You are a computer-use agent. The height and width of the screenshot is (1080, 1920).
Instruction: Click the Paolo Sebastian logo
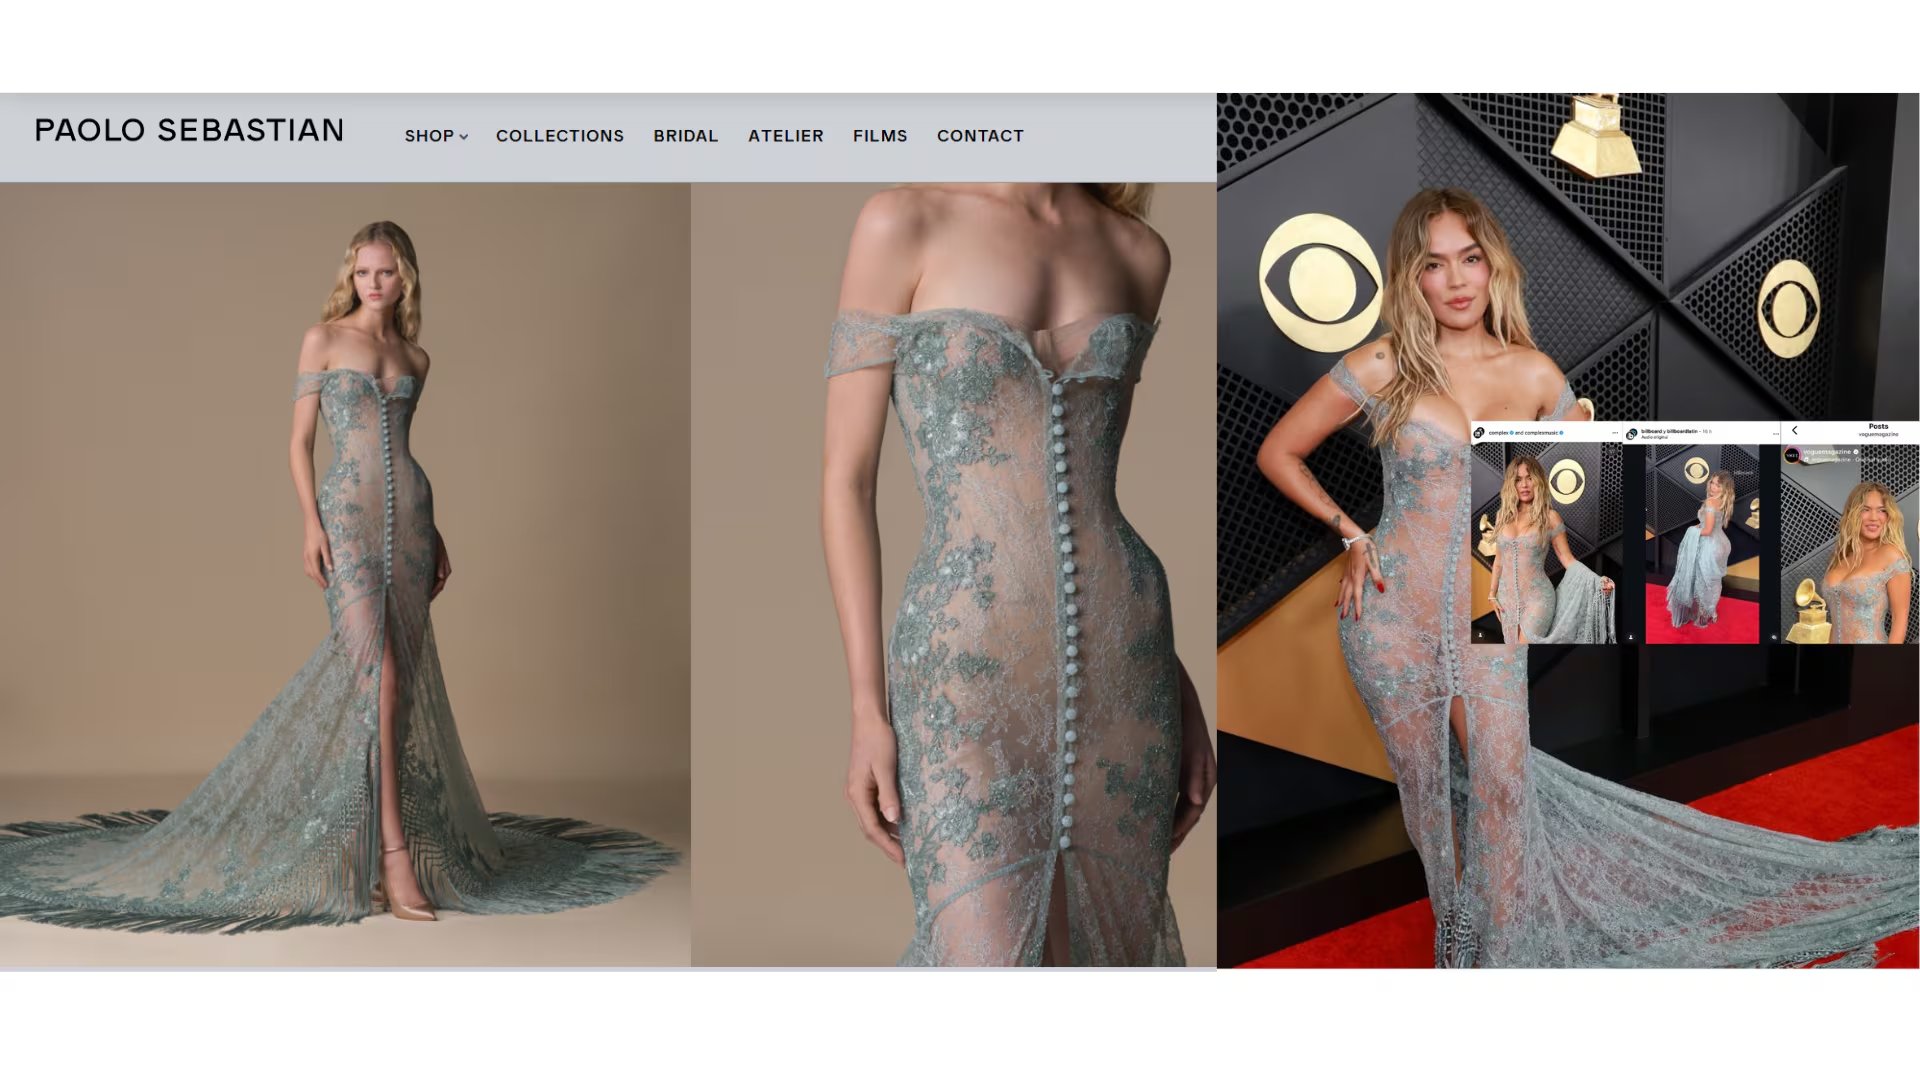(189, 131)
